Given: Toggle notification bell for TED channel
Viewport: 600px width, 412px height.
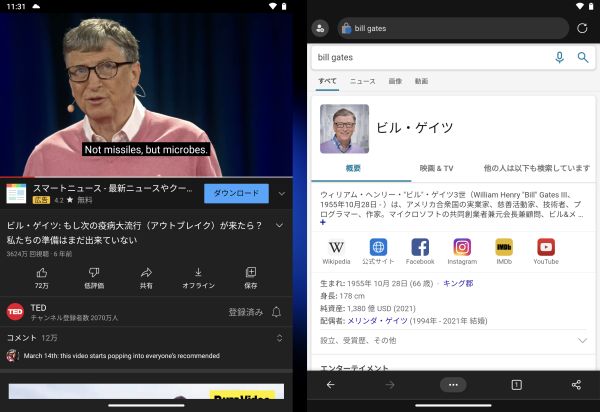Looking at the screenshot, I should (277, 312).
